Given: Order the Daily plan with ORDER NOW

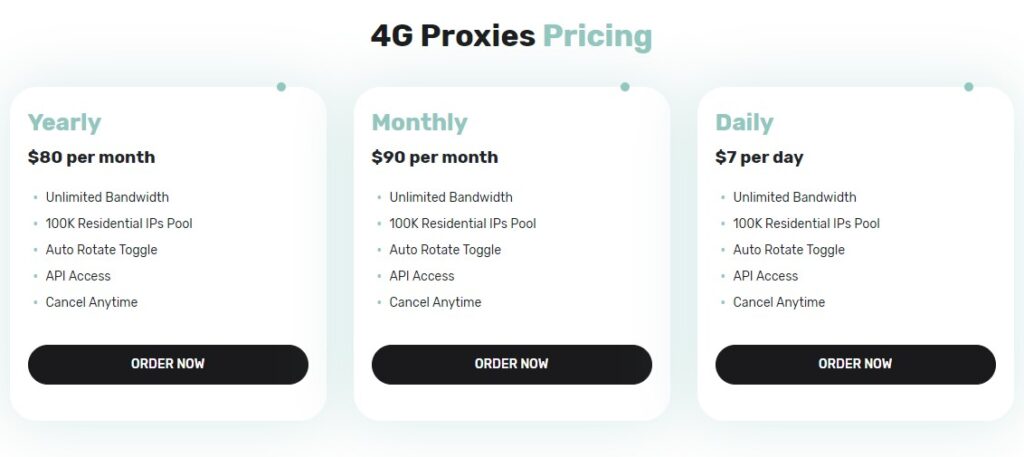Looking at the screenshot, I should 855,364.
